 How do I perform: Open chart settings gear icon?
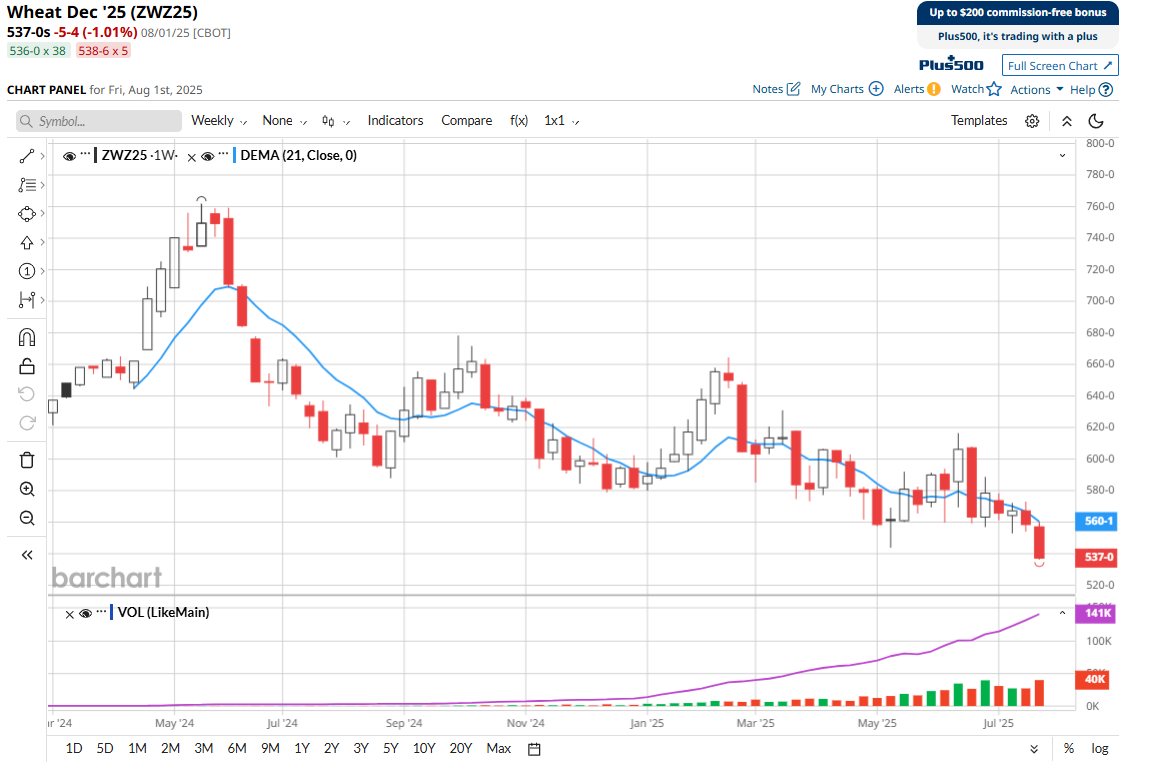(1032, 121)
